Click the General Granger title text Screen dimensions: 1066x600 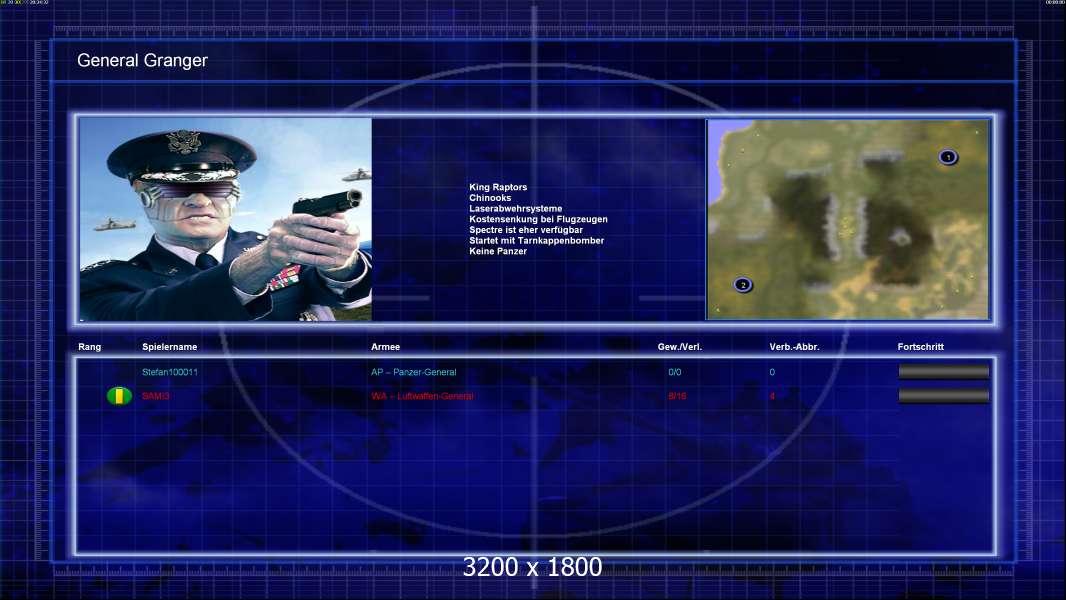142,60
